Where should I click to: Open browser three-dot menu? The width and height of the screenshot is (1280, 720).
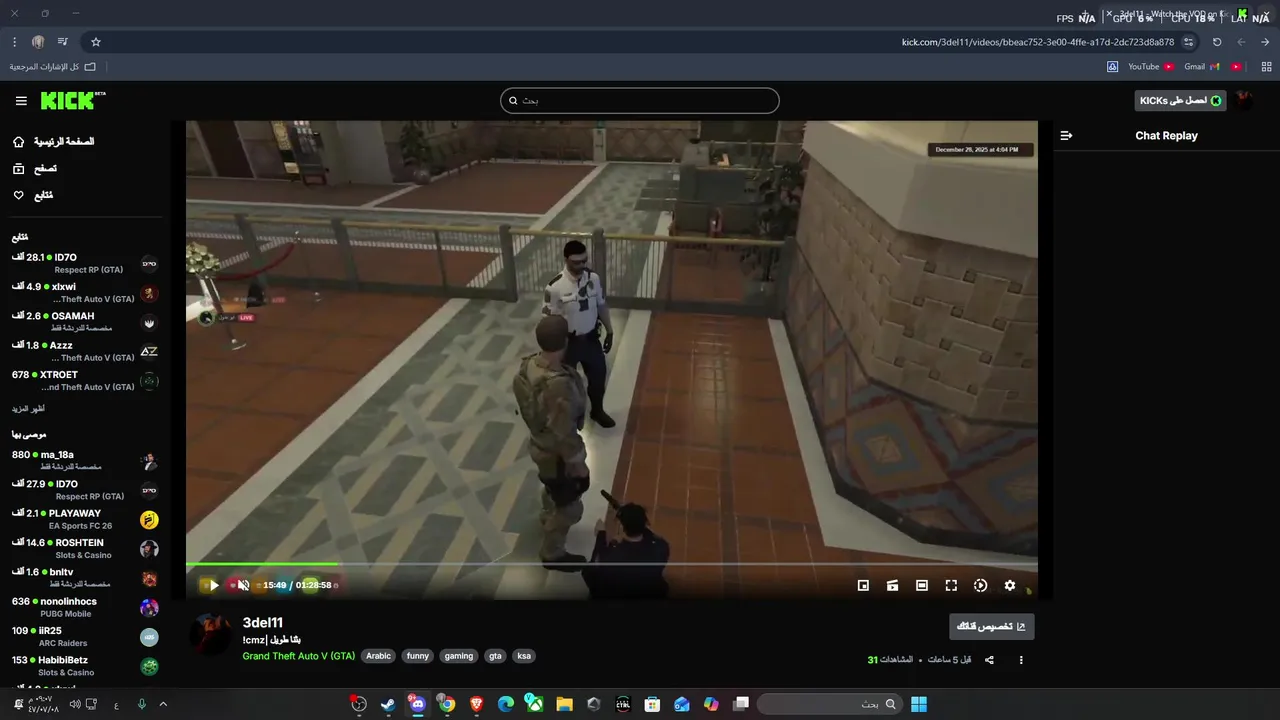pyautogui.click(x=14, y=42)
